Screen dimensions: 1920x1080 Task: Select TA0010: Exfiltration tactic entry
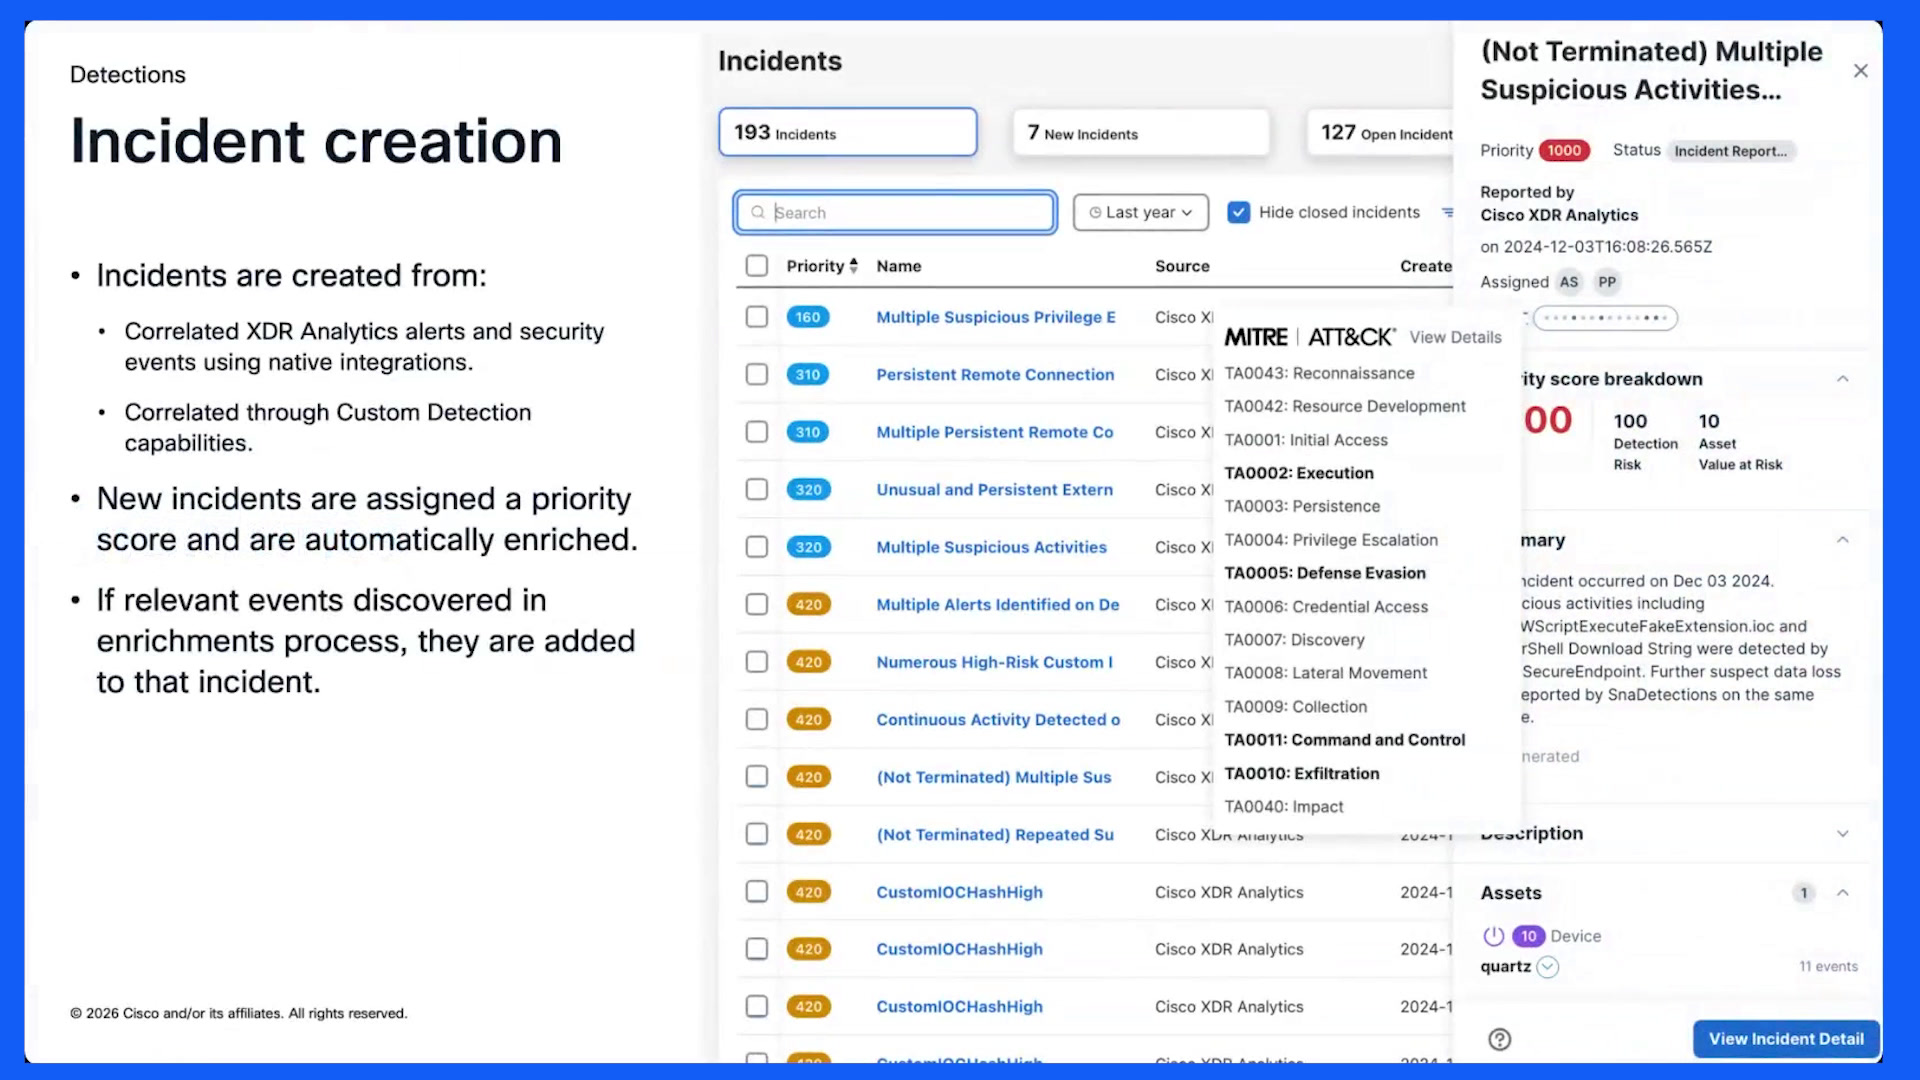click(1302, 774)
